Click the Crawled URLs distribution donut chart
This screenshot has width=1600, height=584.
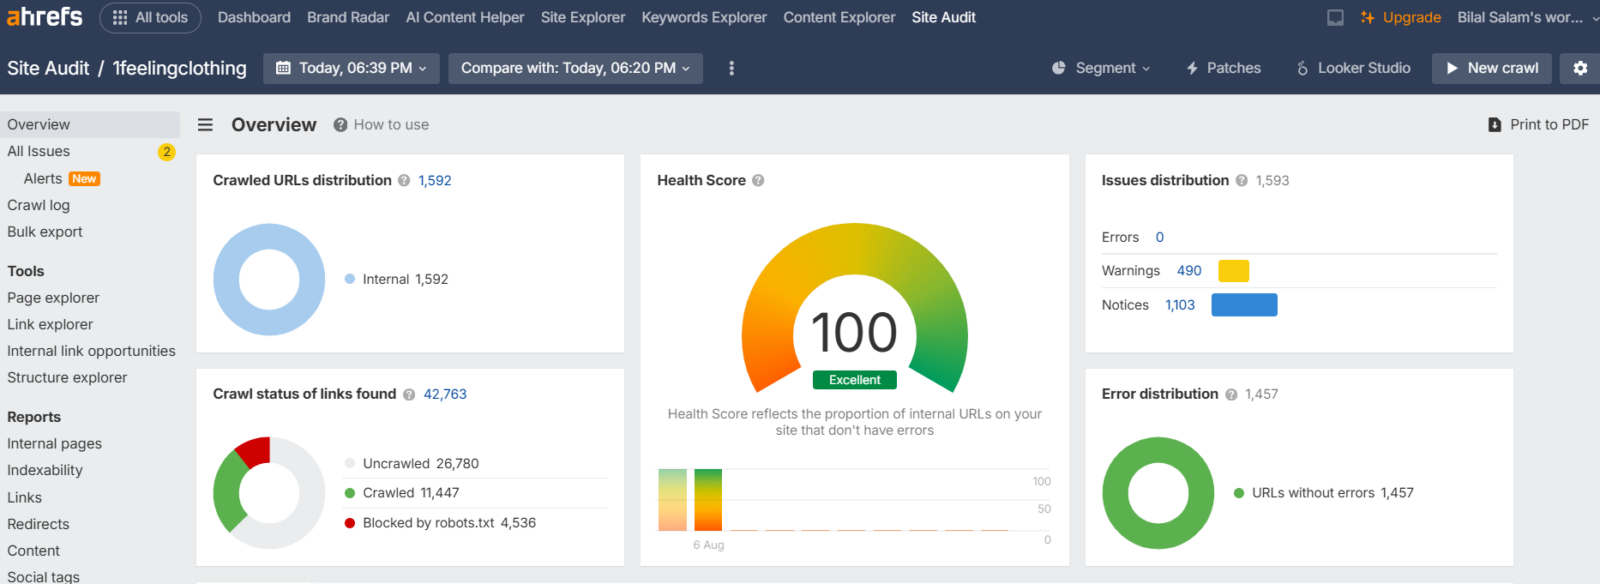coord(269,279)
